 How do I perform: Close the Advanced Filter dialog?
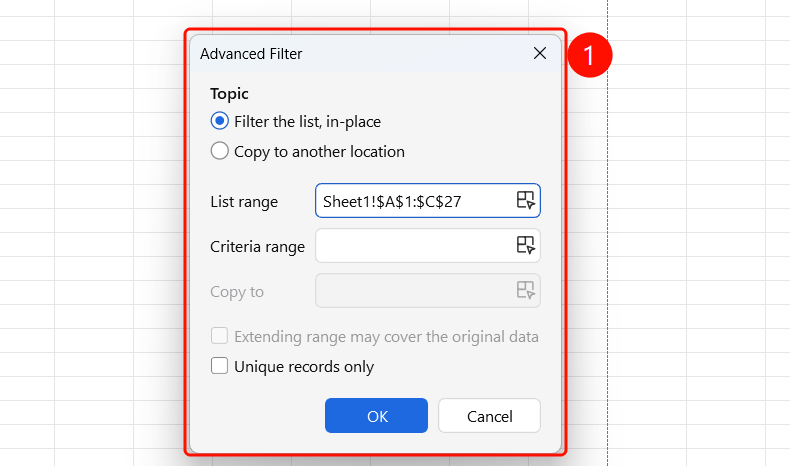540,53
